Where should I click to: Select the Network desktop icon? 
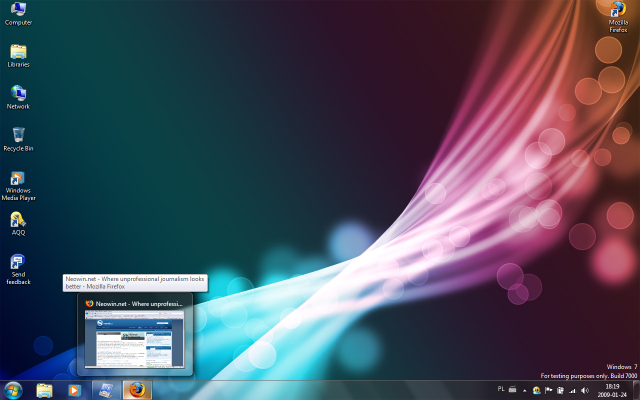click(18, 98)
